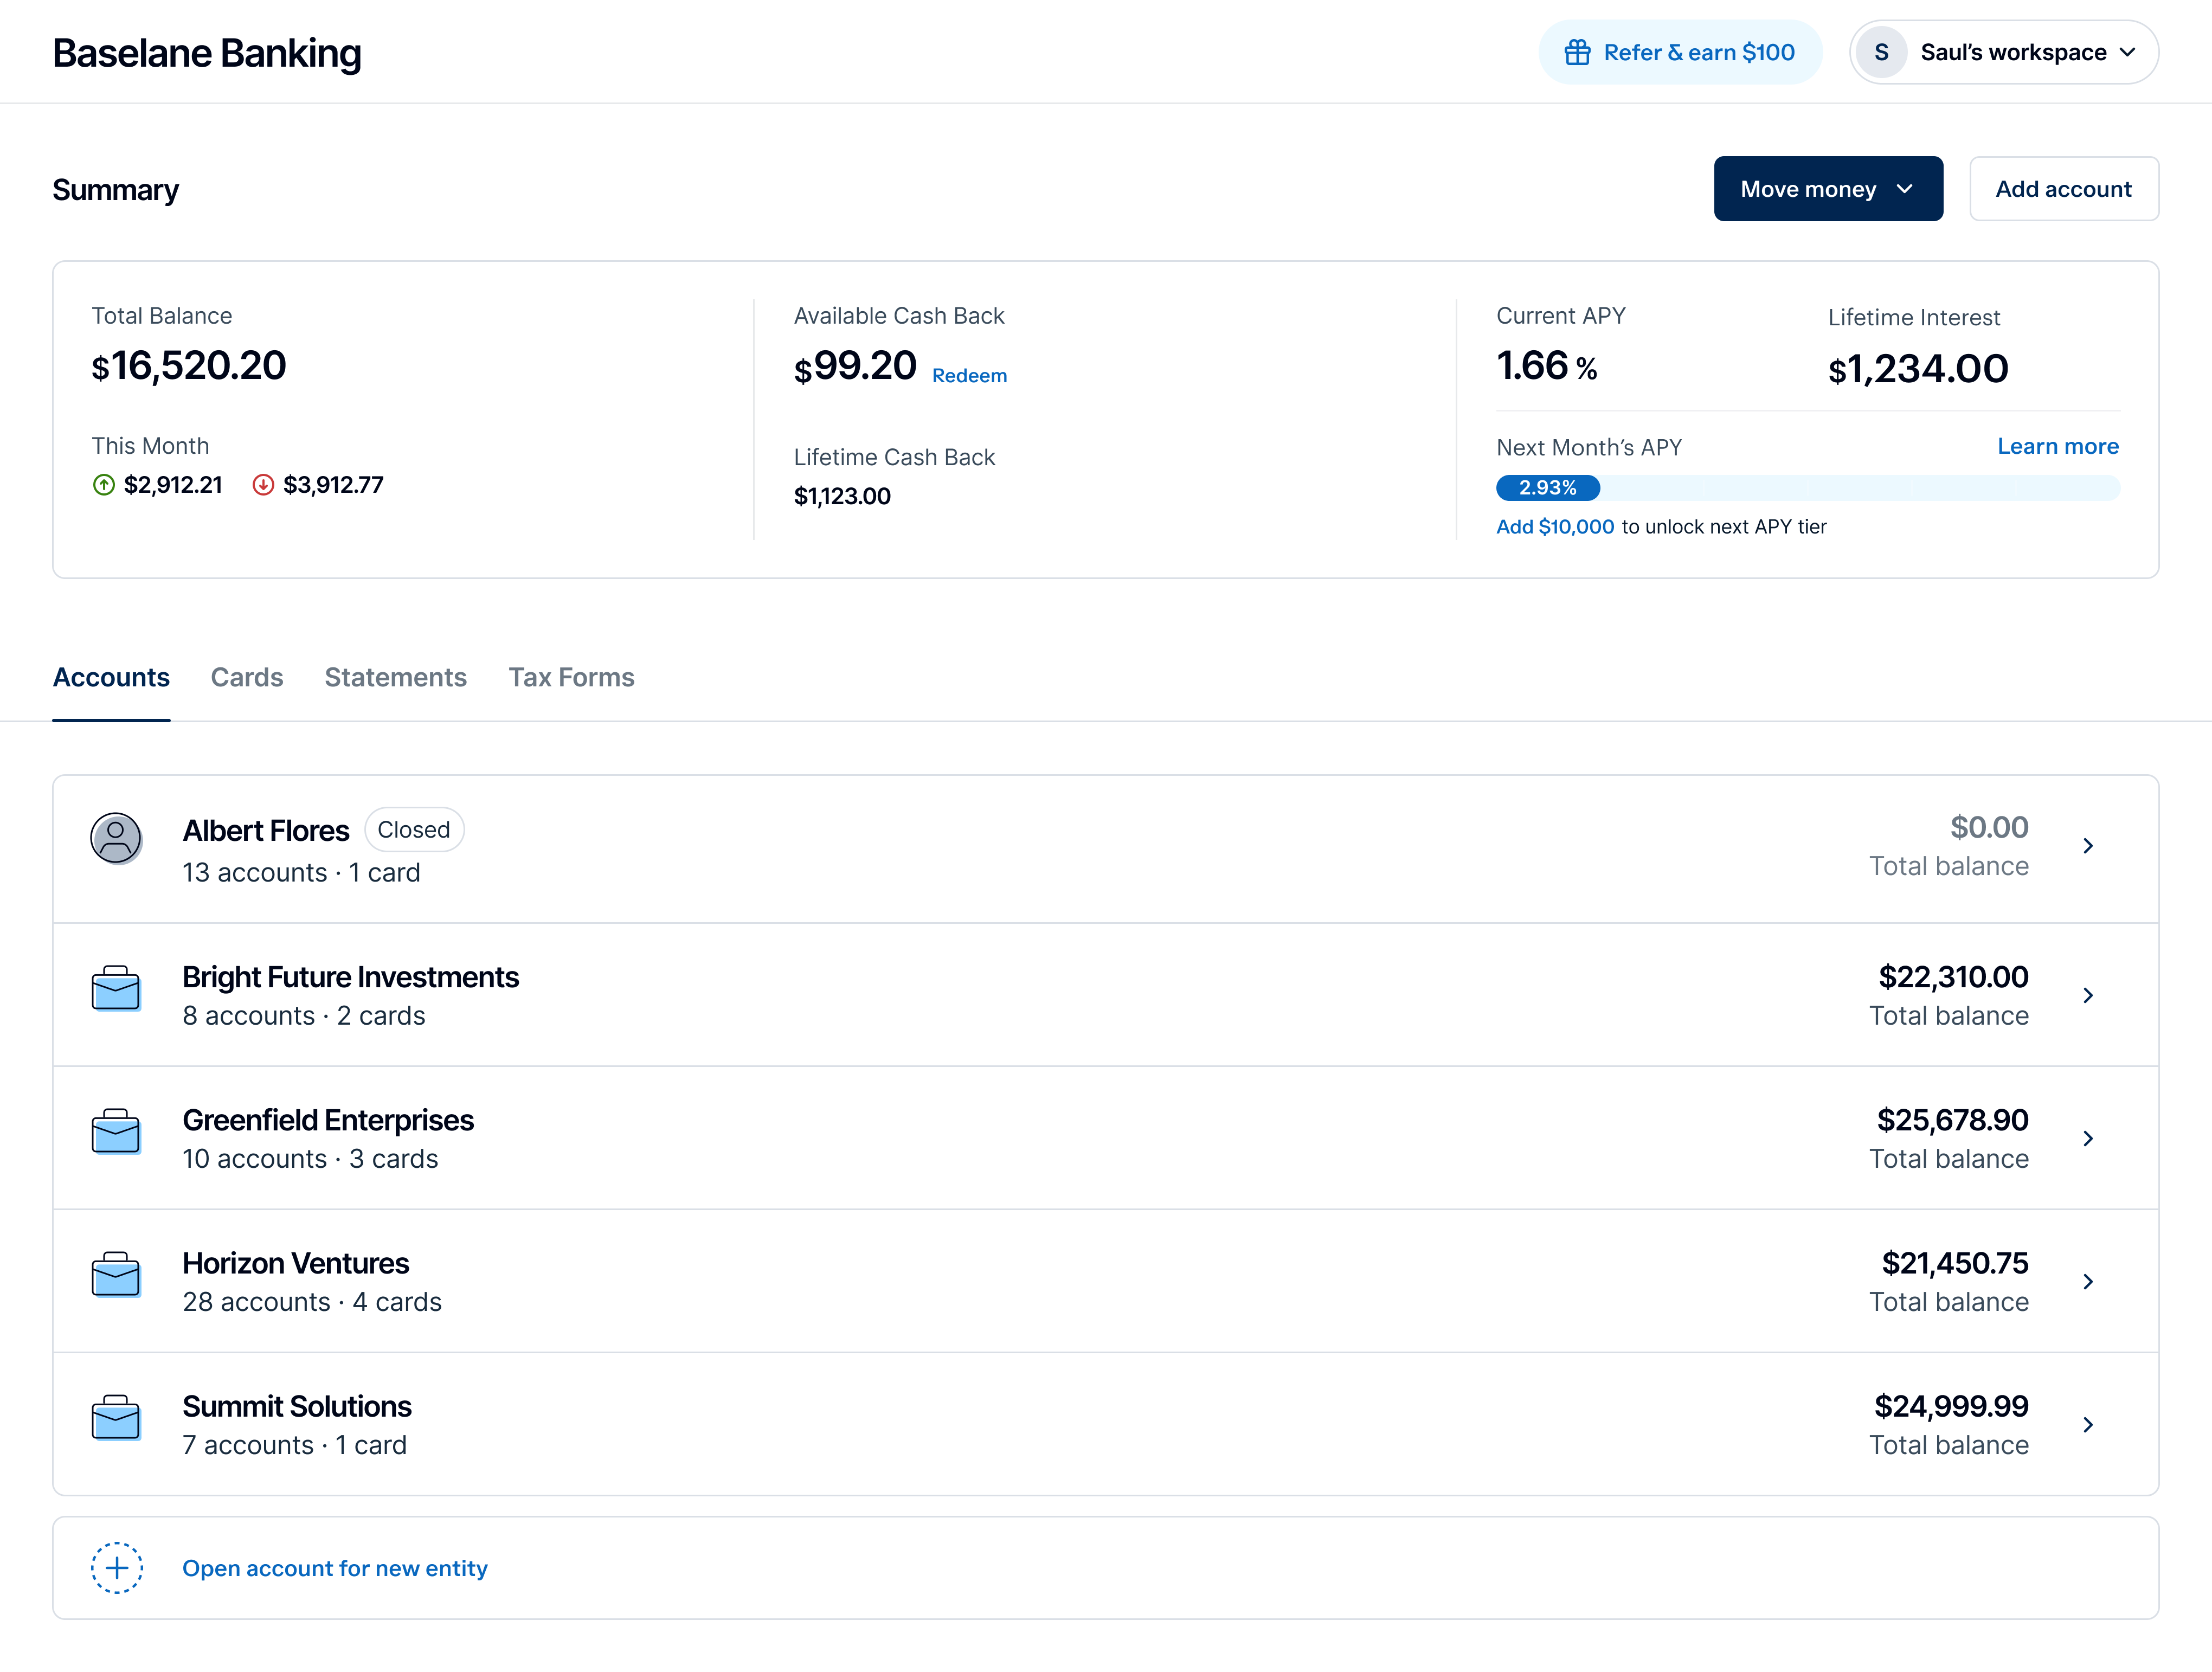Click the green incoming arrow icon
This screenshot has height=1672, width=2212.
(104, 485)
